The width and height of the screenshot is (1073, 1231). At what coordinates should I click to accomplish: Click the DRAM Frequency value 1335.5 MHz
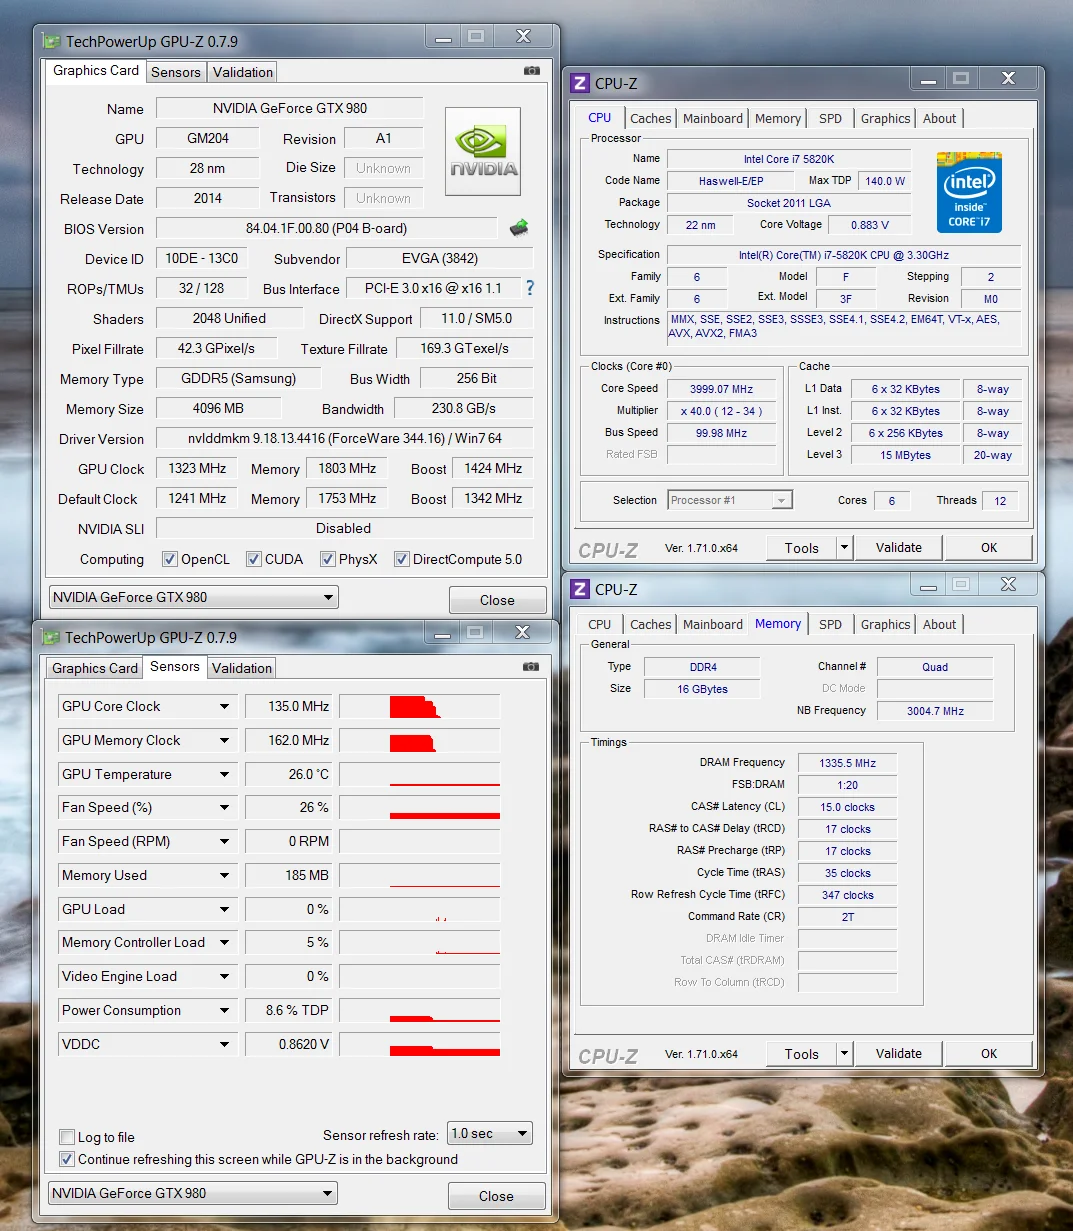click(x=847, y=763)
